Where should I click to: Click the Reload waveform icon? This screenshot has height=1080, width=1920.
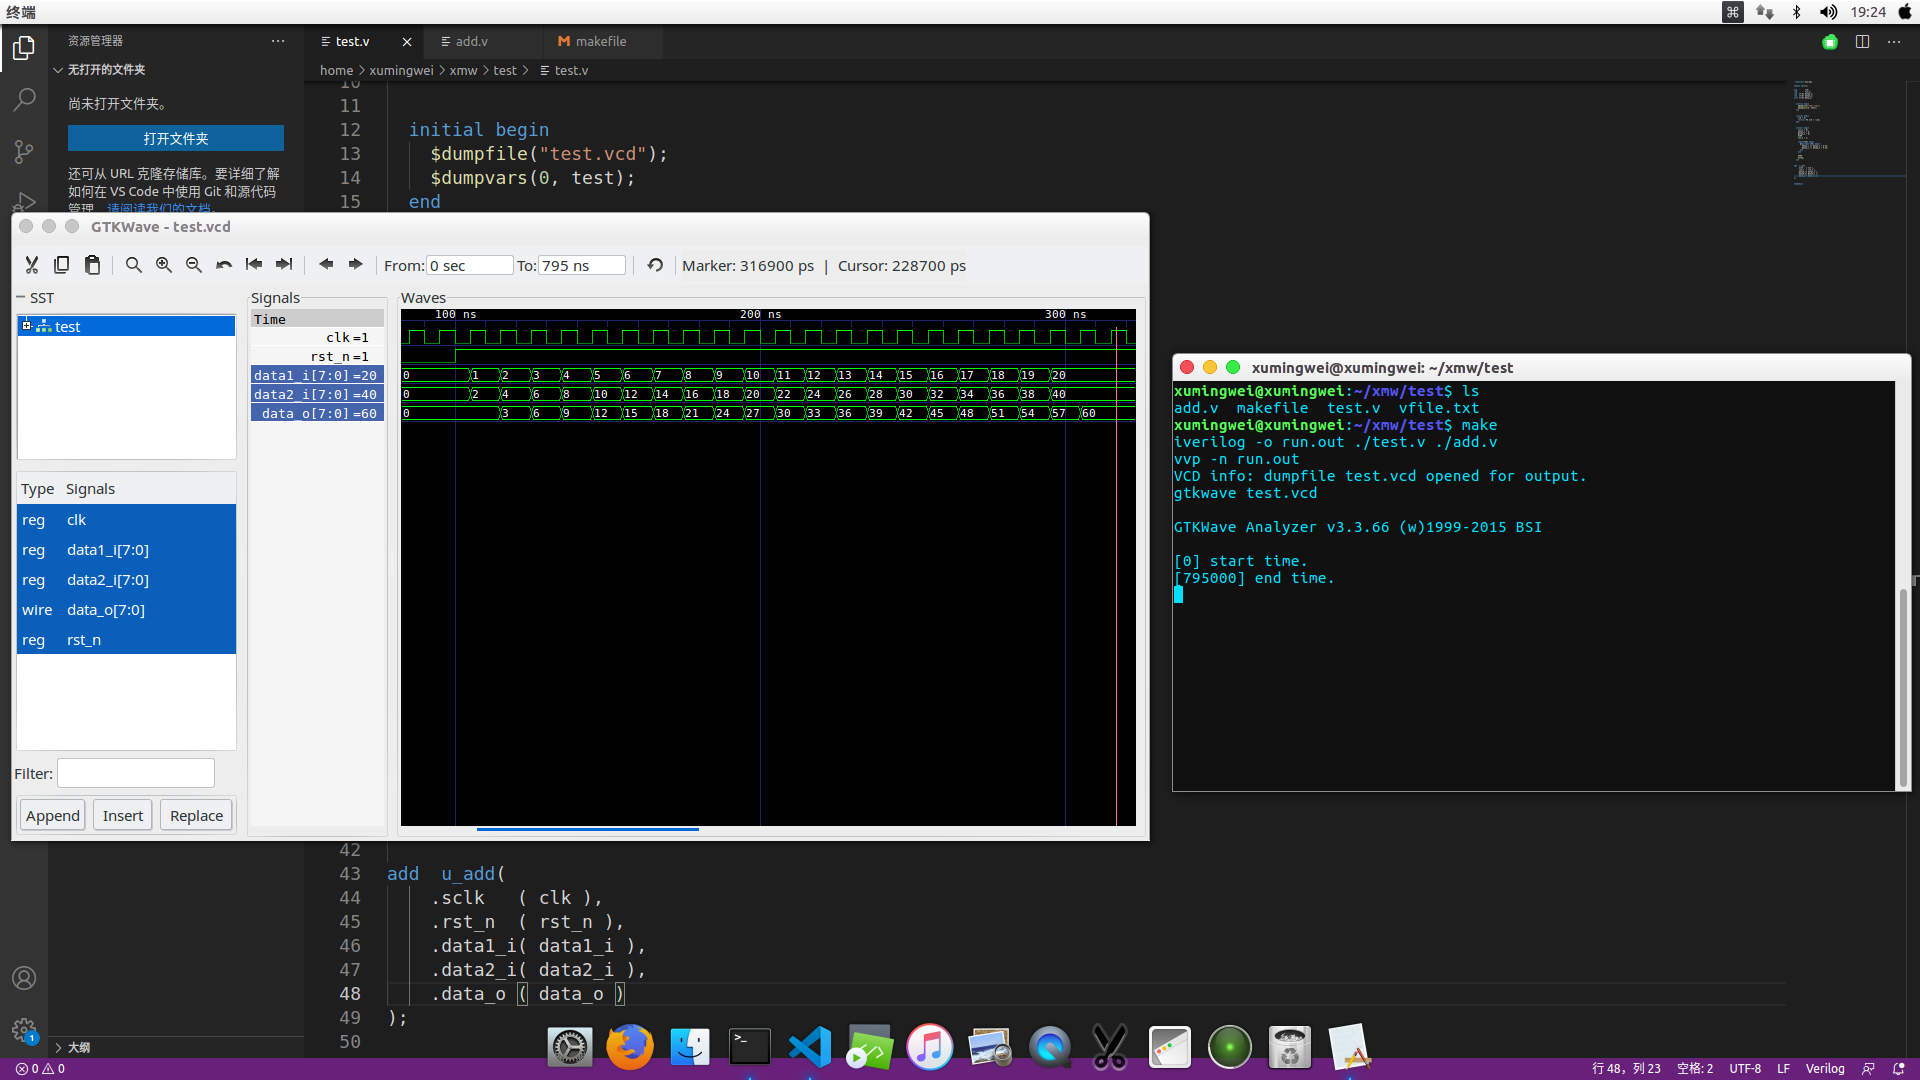(655, 265)
